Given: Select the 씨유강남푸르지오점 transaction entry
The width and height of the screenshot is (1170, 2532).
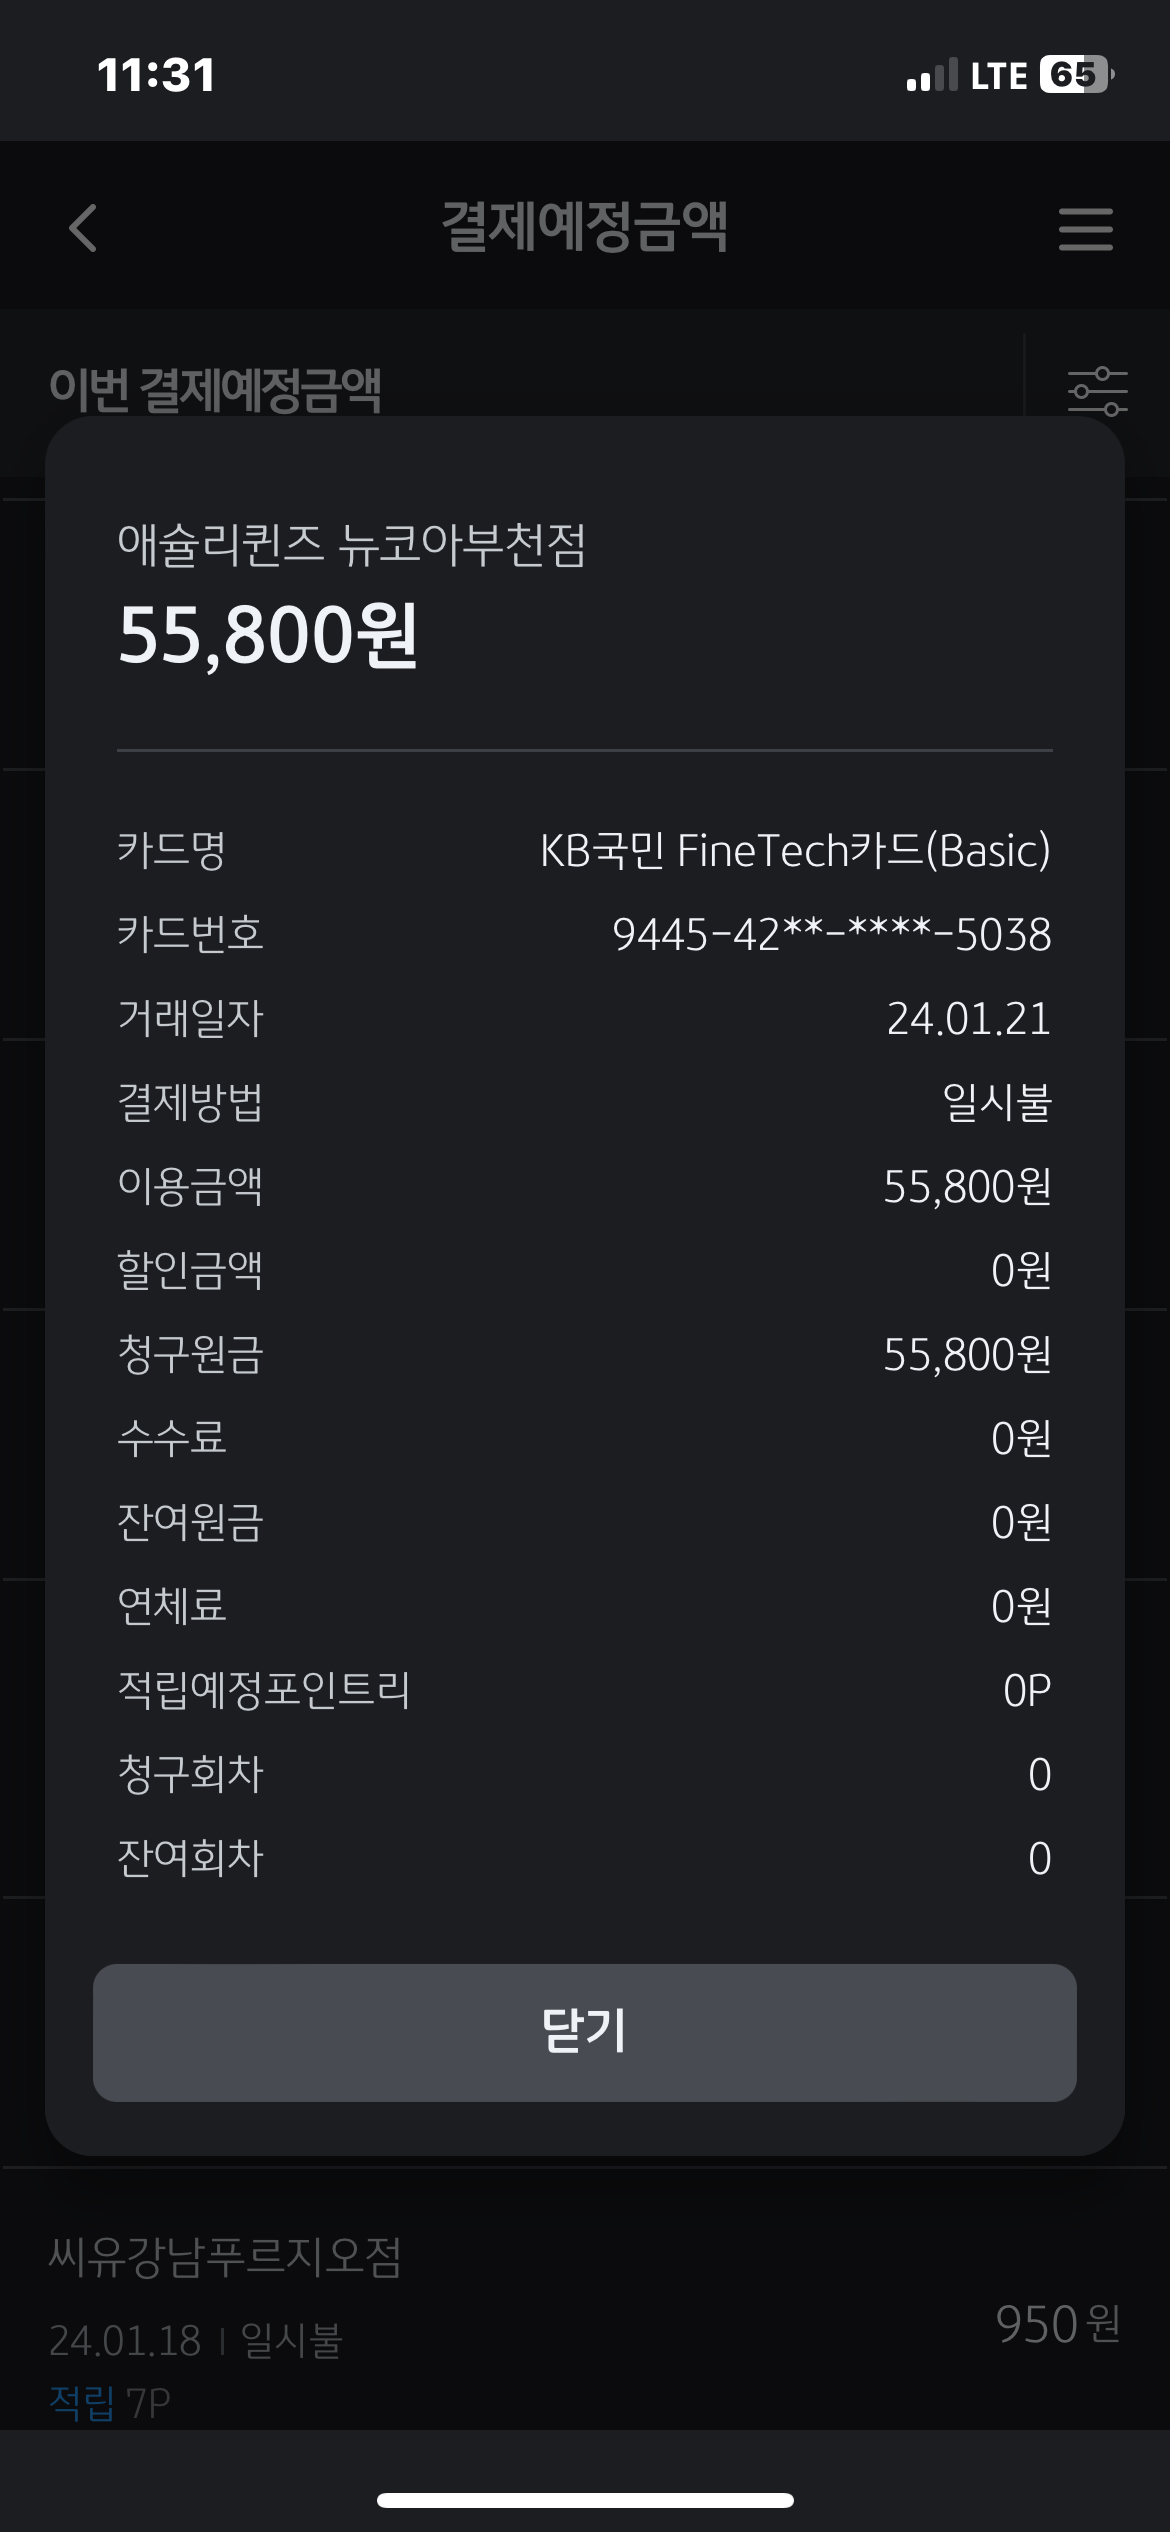Looking at the screenshot, I should [x=225, y=2258].
